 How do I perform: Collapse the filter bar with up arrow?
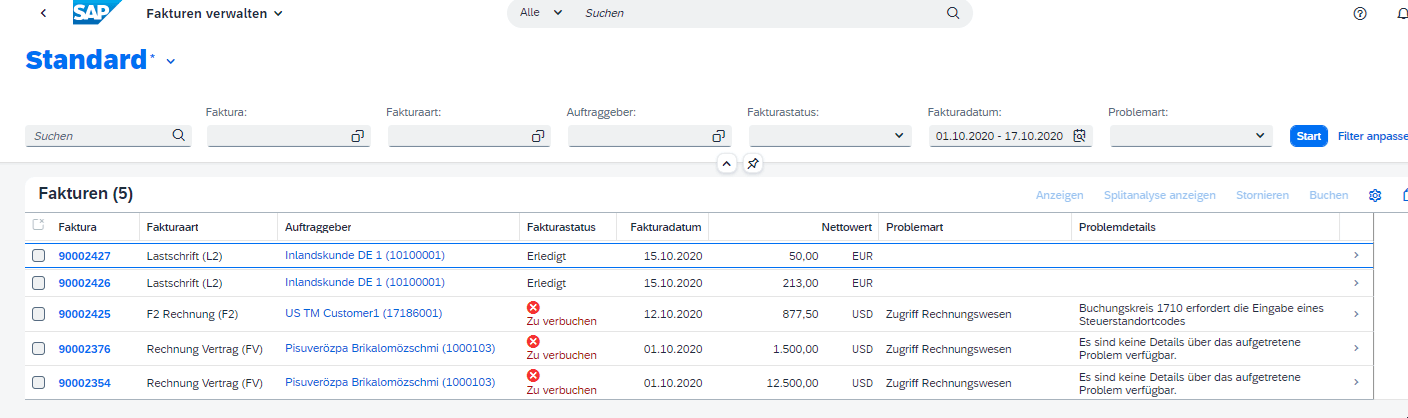(x=727, y=163)
